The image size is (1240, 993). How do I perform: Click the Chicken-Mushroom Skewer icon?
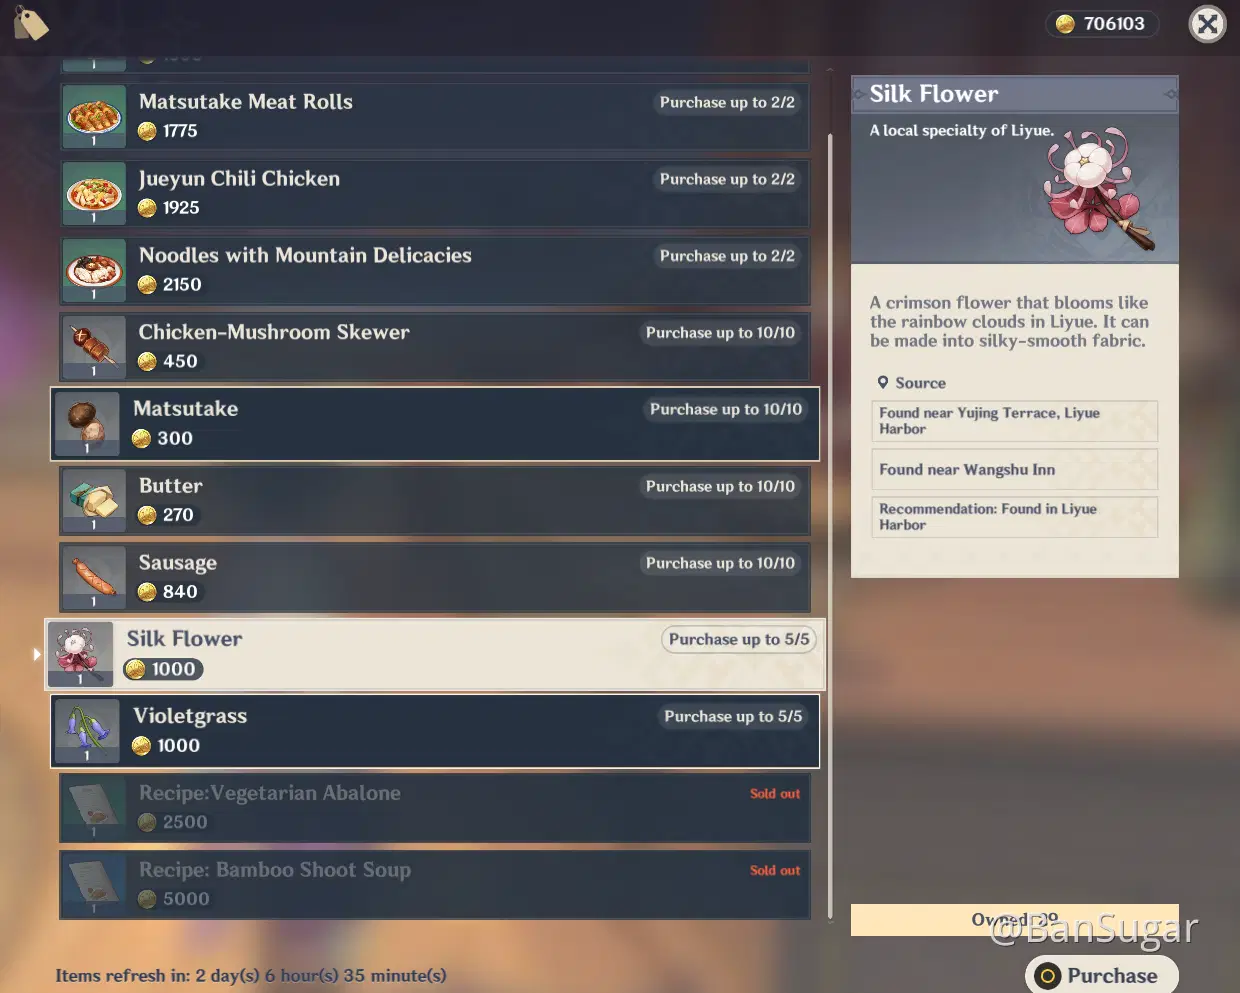(x=94, y=347)
